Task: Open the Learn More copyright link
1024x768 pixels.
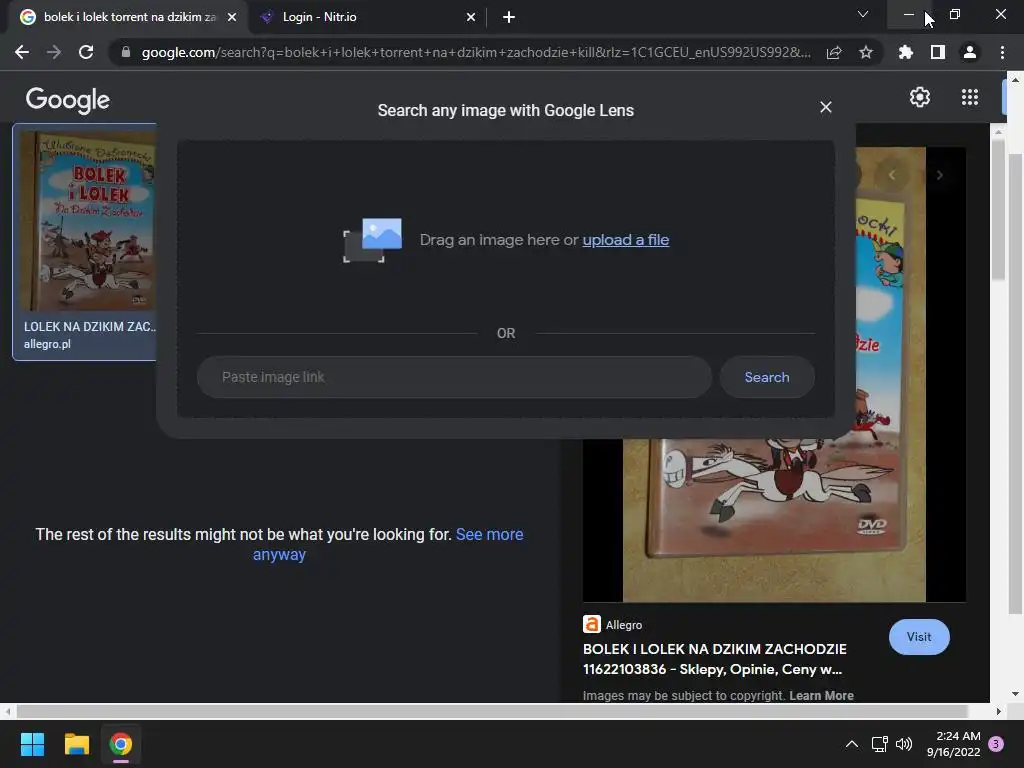Action: coord(821,696)
